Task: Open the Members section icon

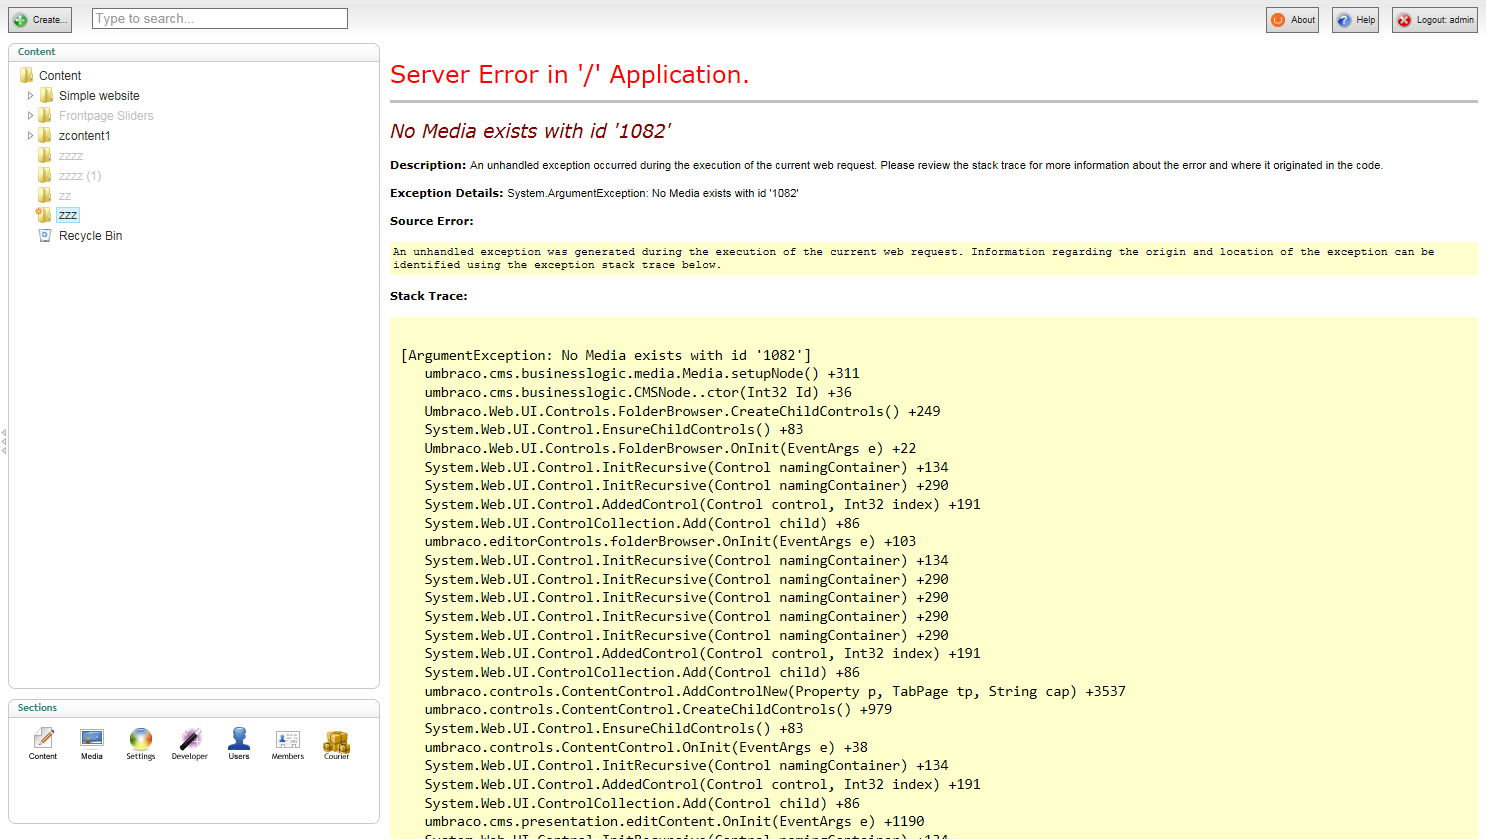Action: point(288,740)
